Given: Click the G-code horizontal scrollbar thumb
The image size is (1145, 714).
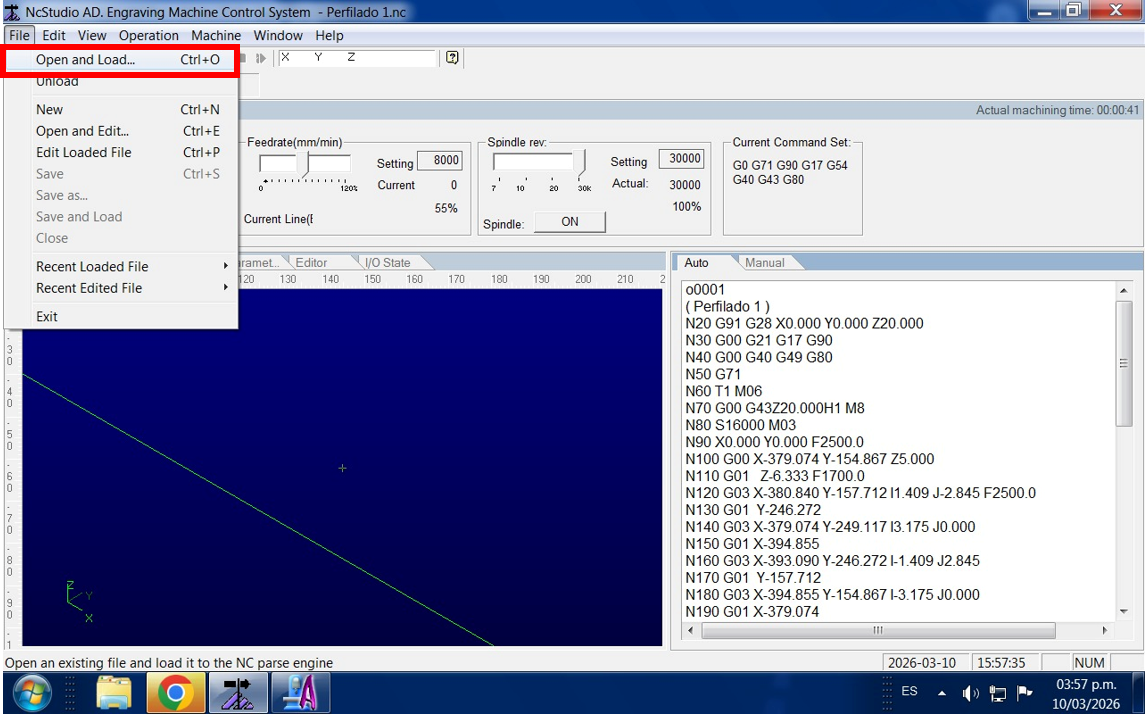Looking at the screenshot, I should tap(878, 630).
